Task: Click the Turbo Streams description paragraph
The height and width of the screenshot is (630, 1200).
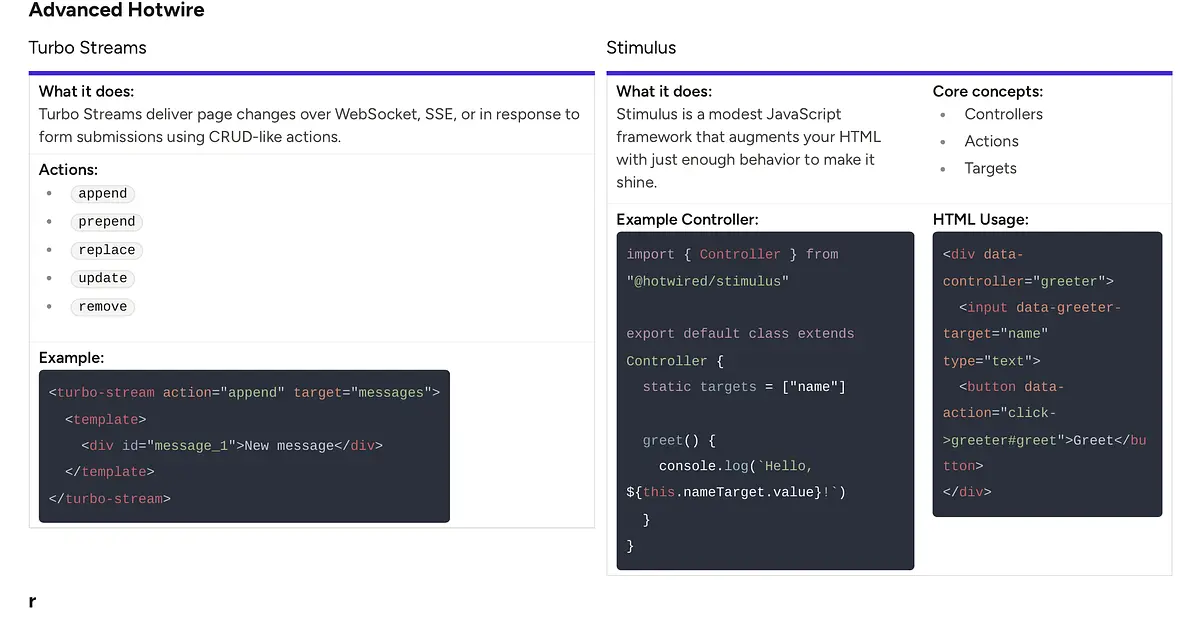Action: pos(308,125)
